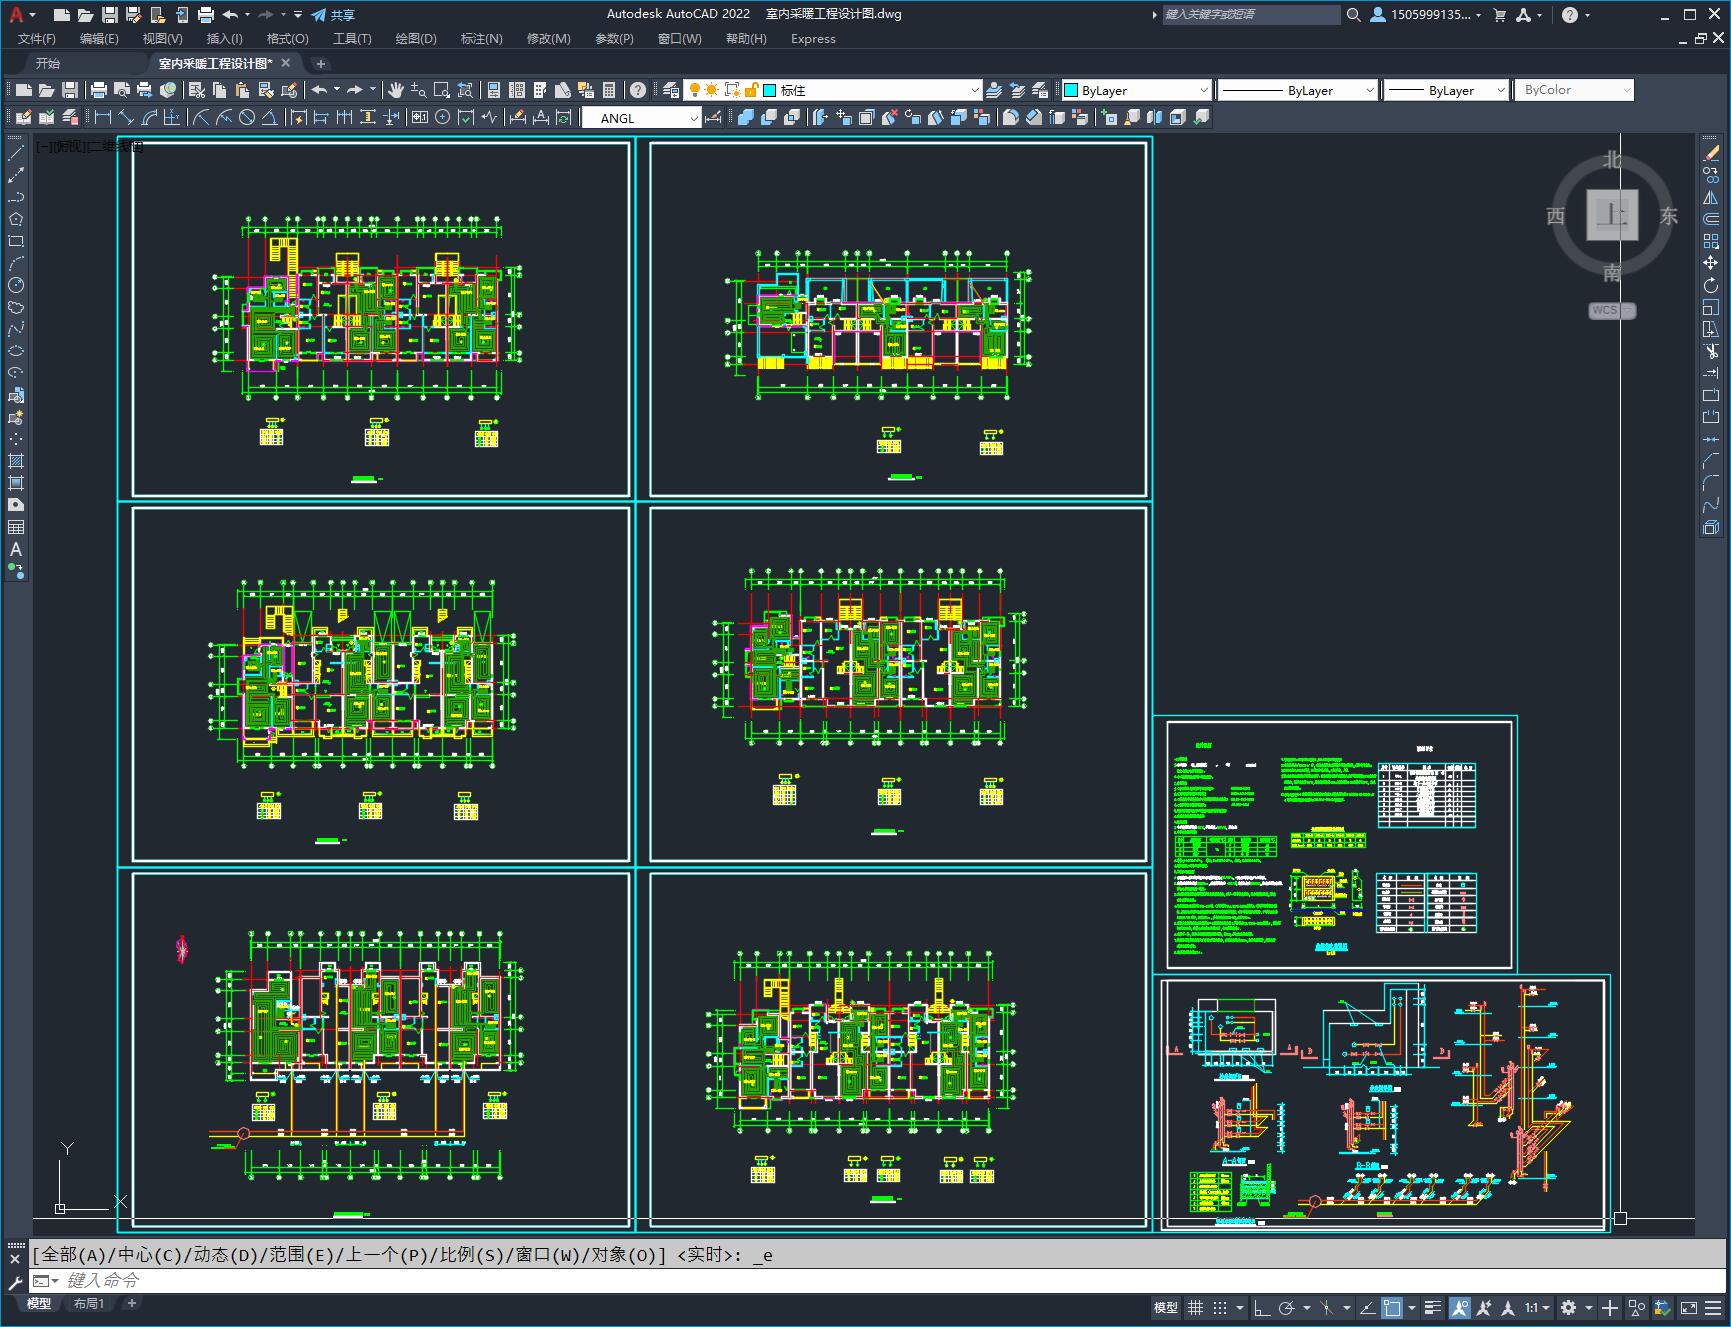This screenshot has height=1327, width=1731.
Task: Click the Plot printer icon in standard toolbar
Action: click(x=99, y=90)
